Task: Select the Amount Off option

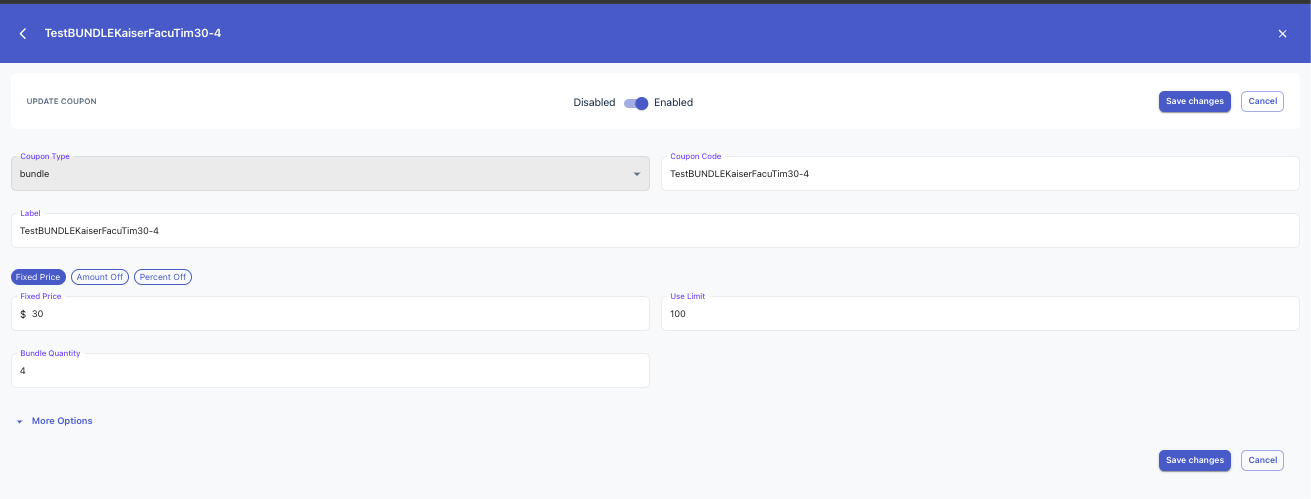Action: click(x=100, y=277)
